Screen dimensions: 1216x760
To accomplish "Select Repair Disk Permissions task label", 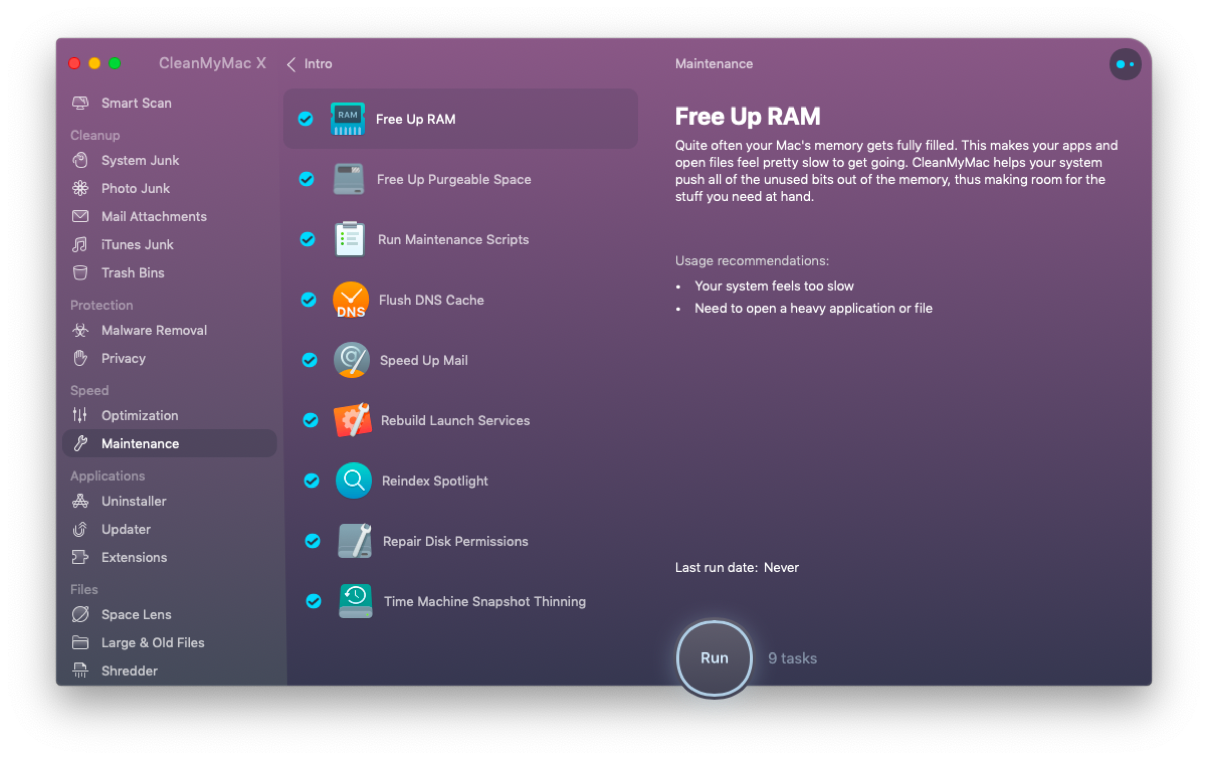I will point(455,541).
